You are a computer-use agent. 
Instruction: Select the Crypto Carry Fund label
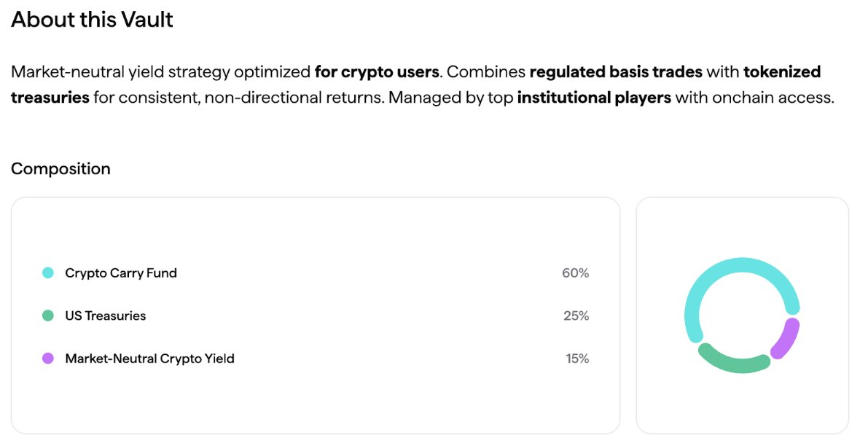121,273
